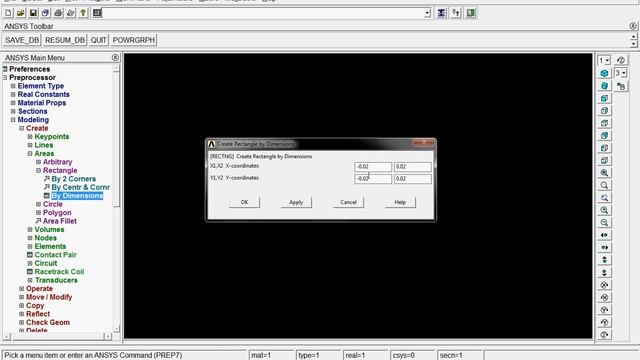Click the Y1 coordinate input field
This screenshot has height=360, width=640.
(x=373, y=179)
